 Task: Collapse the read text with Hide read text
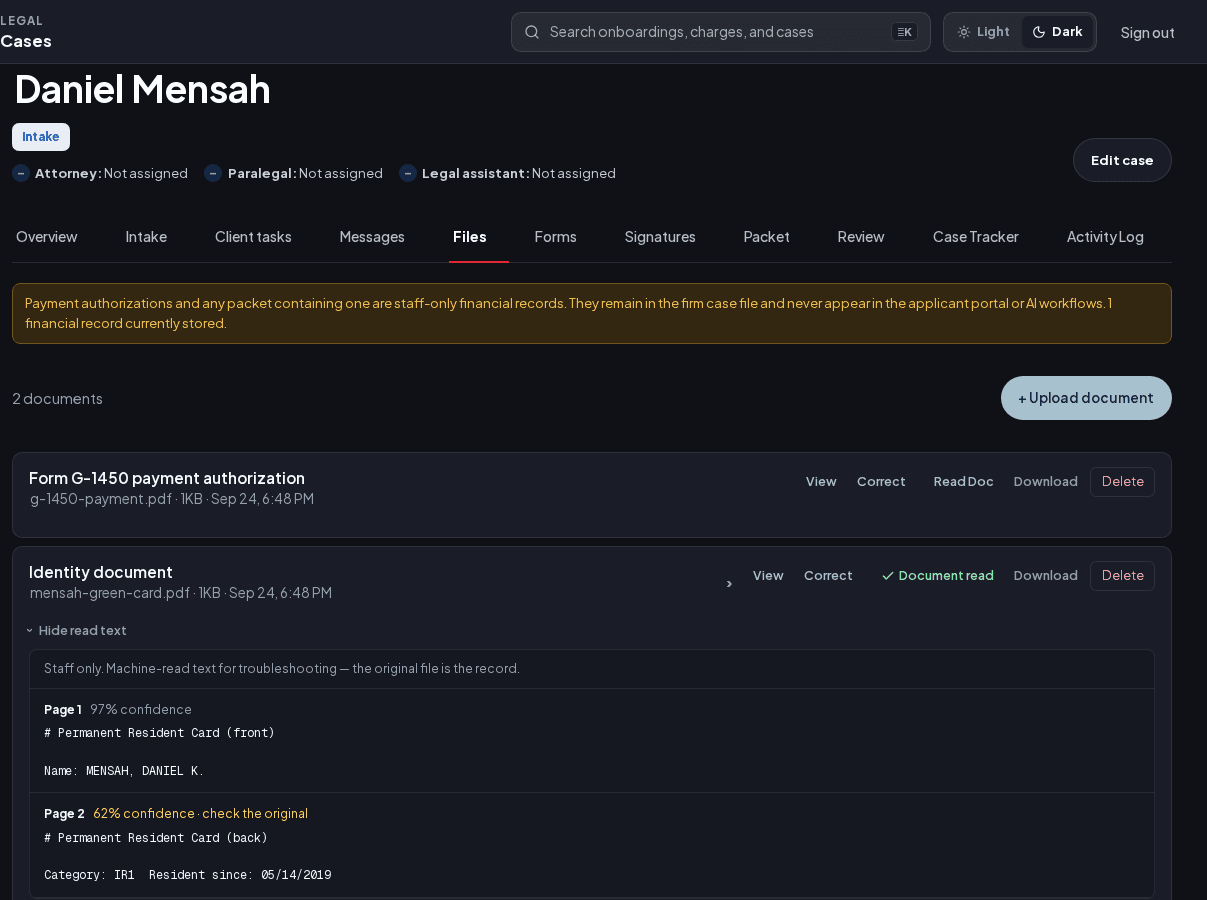tap(76, 631)
